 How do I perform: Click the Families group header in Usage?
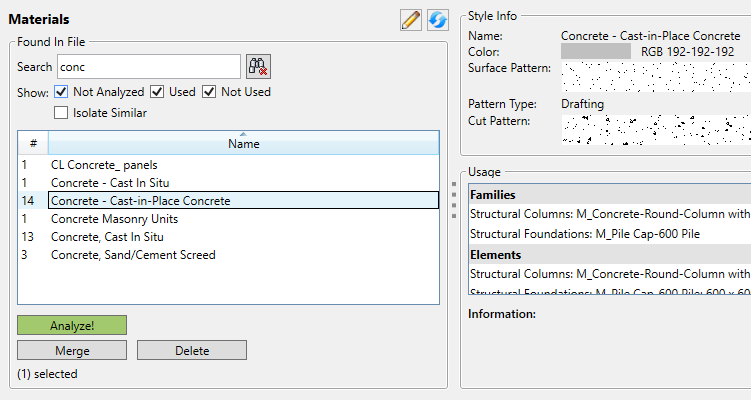coord(610,194)
